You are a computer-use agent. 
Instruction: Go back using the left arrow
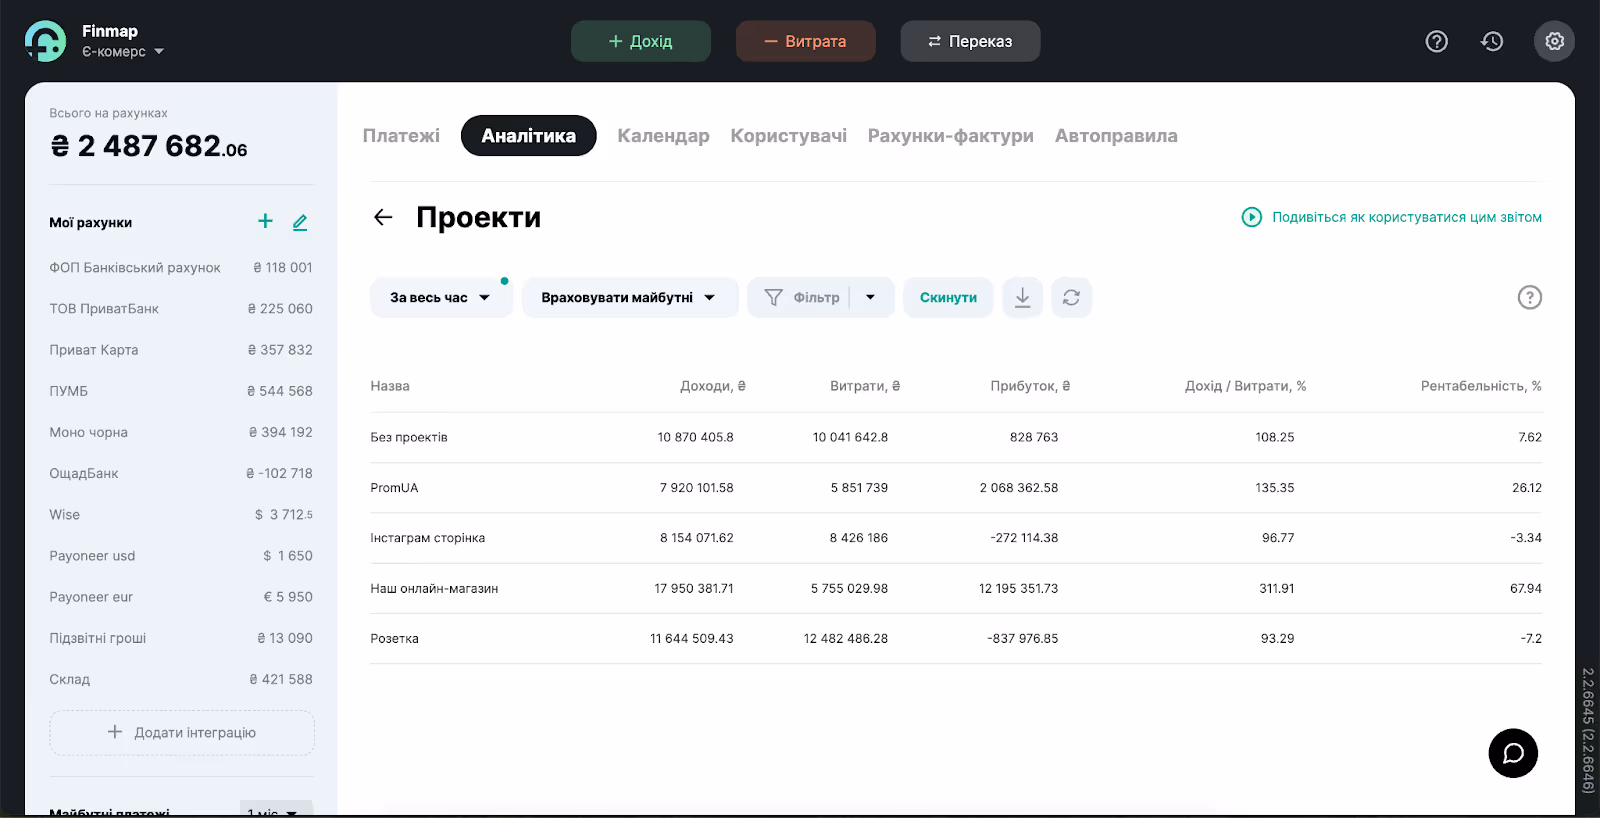coord(383,217)
